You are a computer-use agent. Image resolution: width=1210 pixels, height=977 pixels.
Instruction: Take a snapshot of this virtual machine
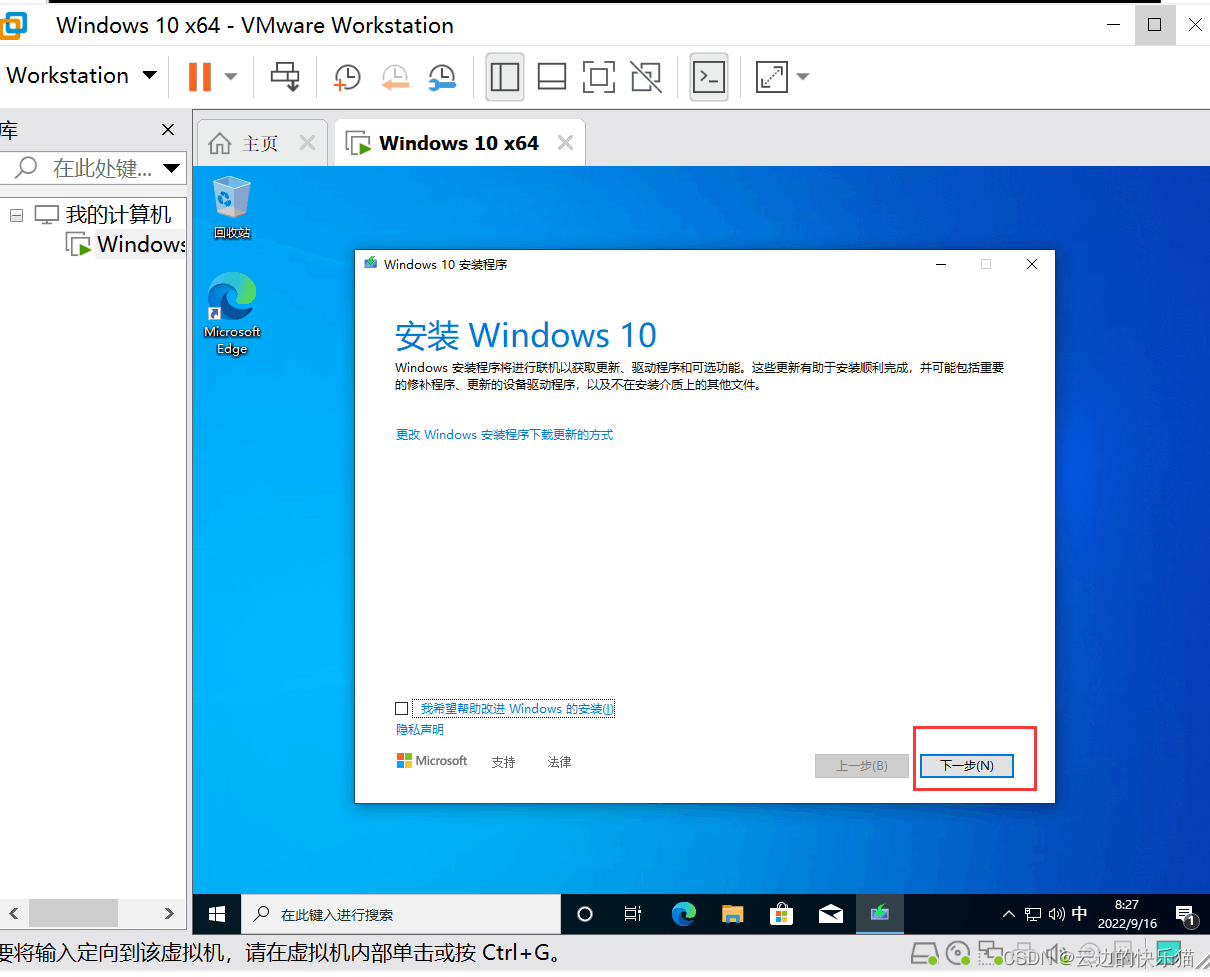pos(347,77)
